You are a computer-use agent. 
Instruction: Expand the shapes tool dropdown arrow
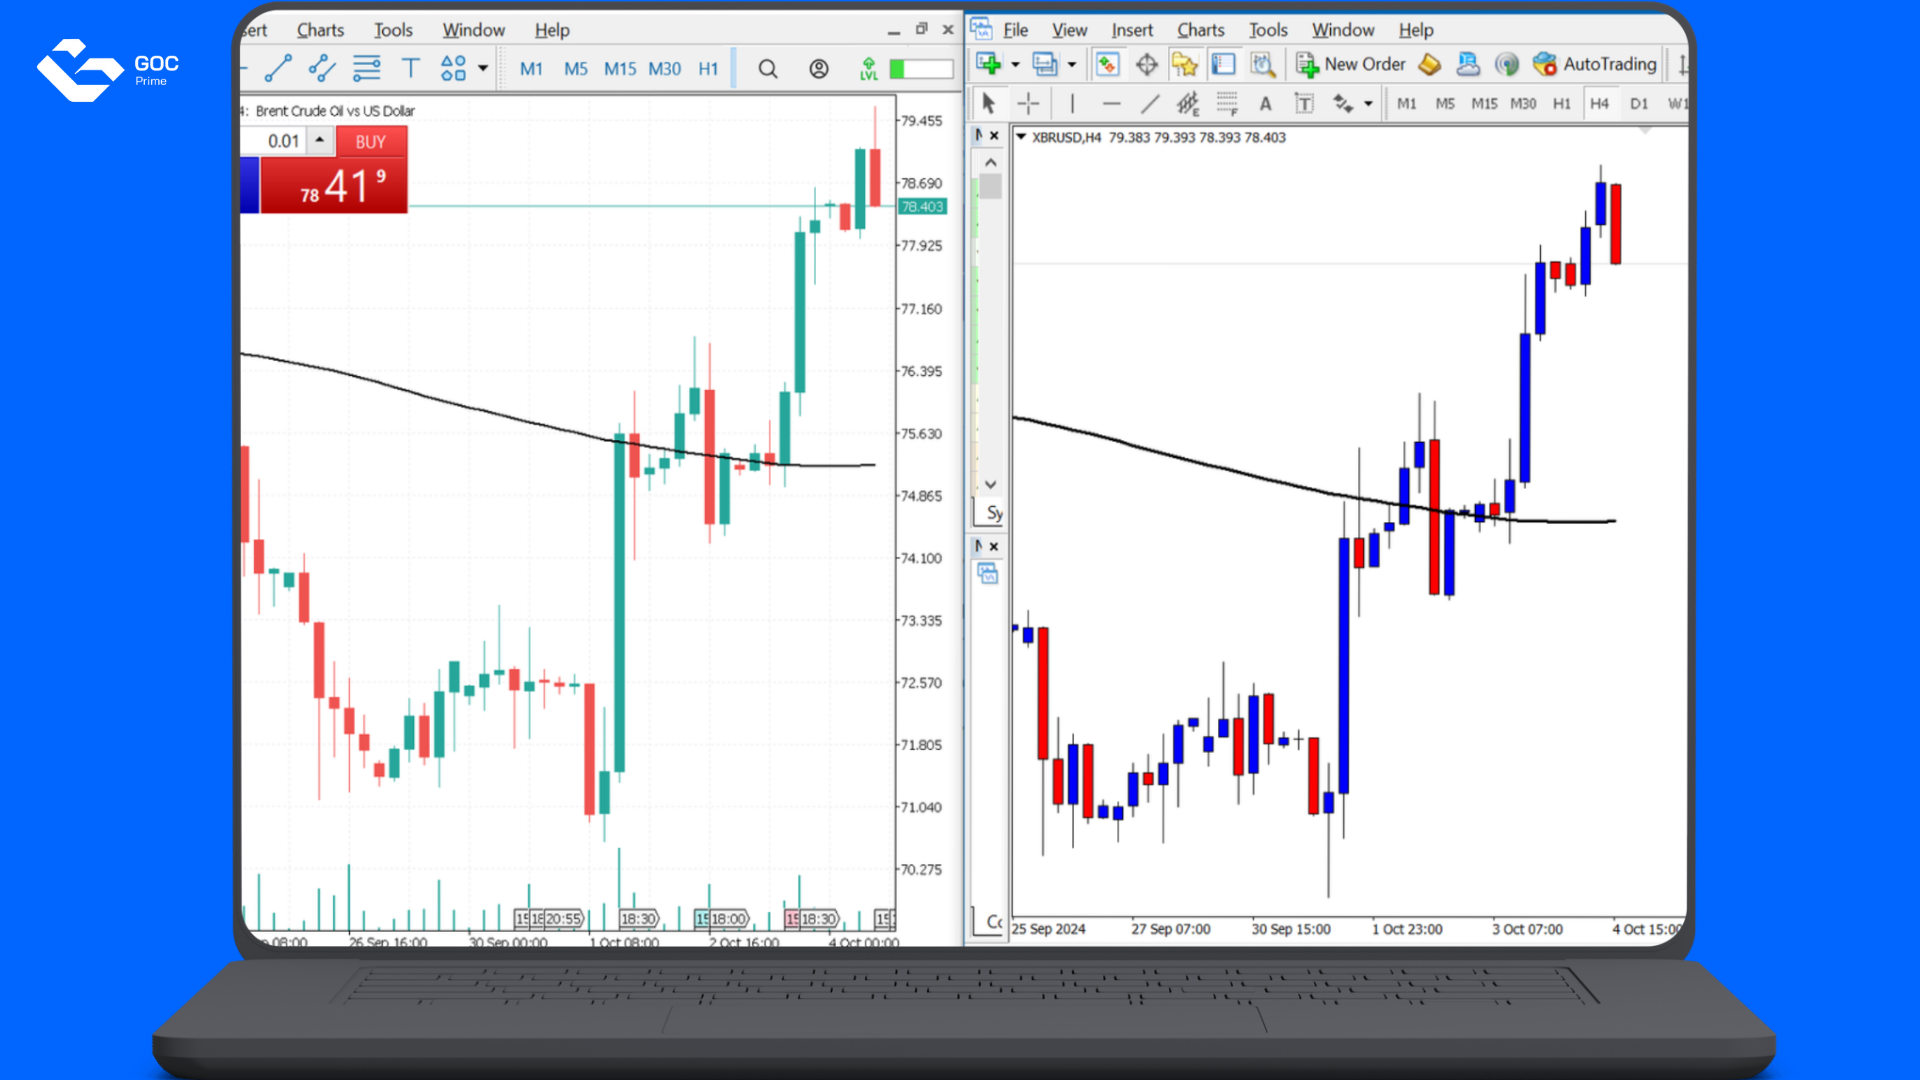click(483, 68)
